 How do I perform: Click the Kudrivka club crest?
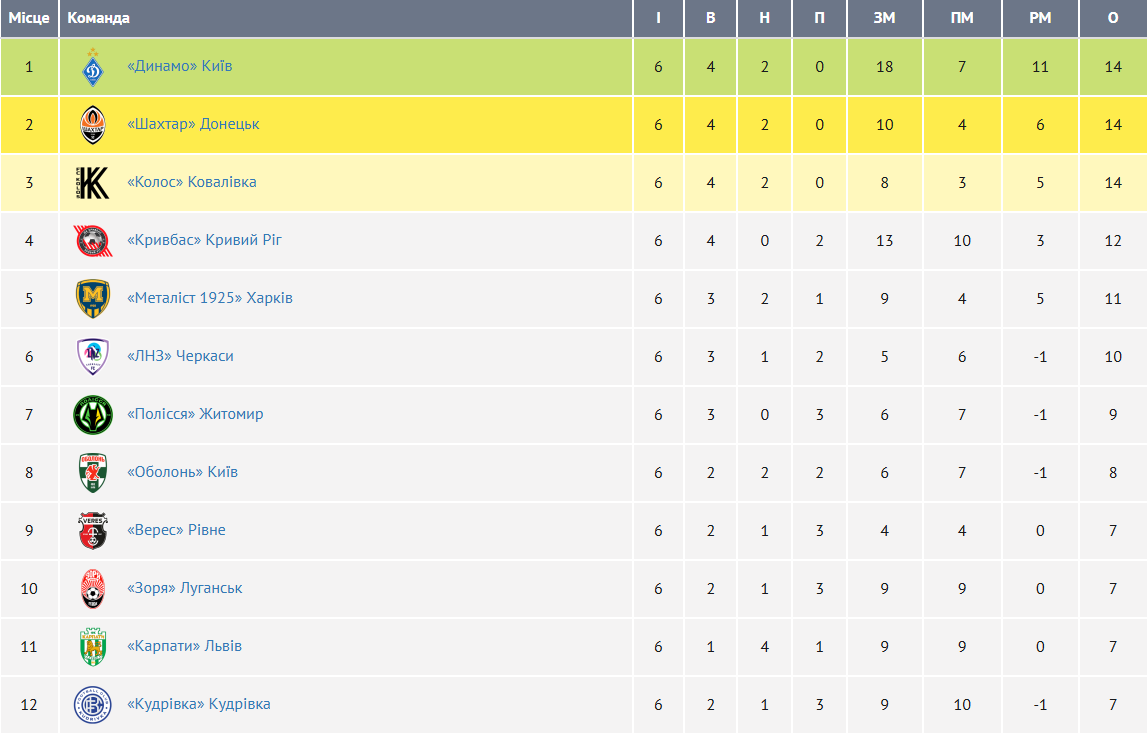coord(92,705)
